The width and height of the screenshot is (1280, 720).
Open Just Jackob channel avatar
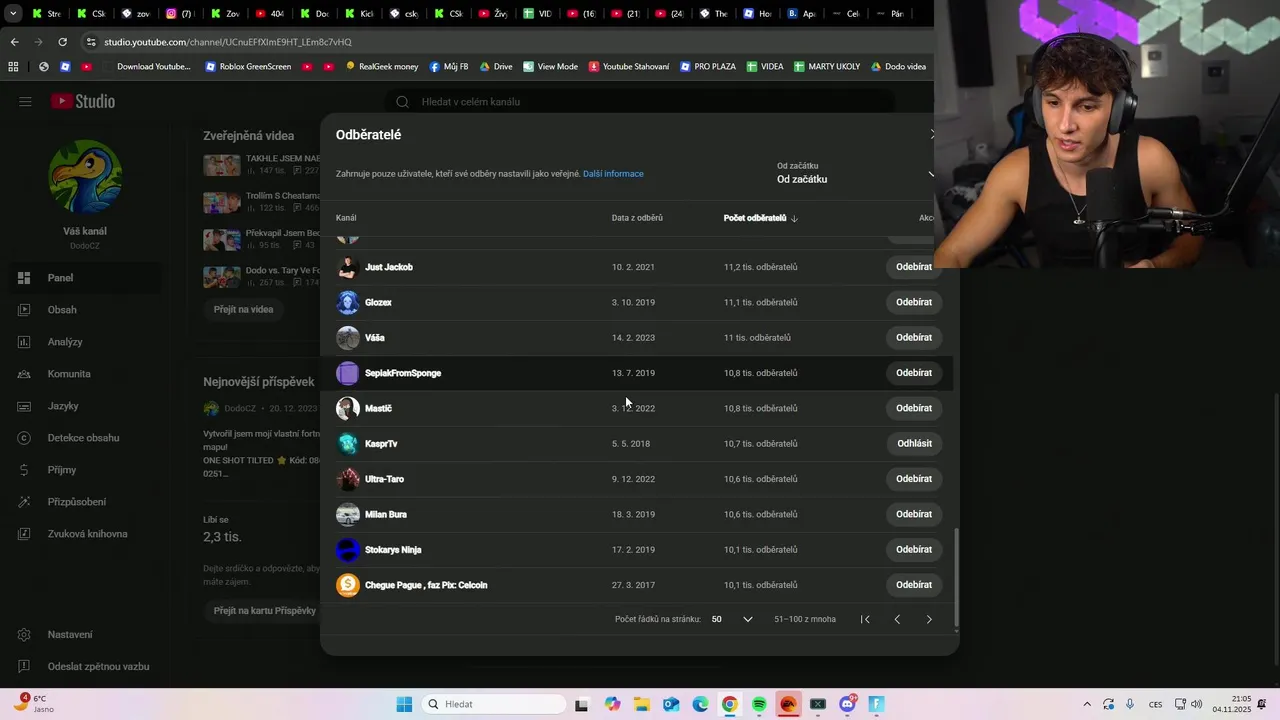click(348, 267)
